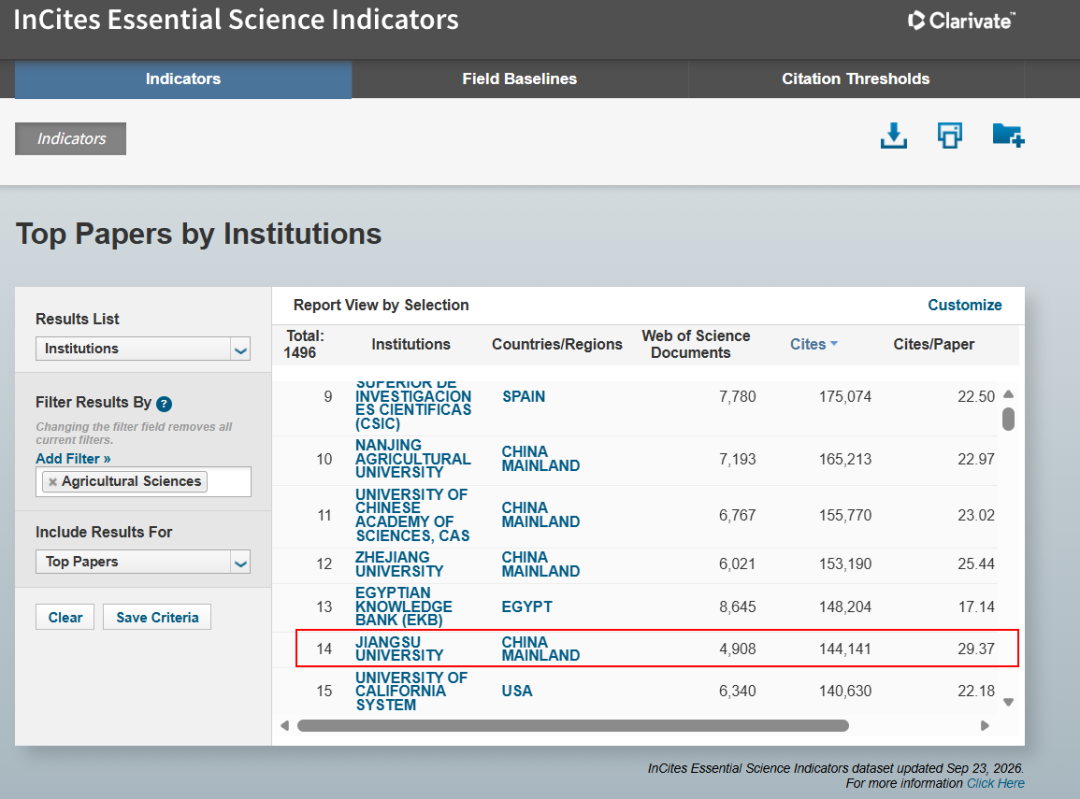Download the report using the download icon
This screenshot has height=799, width=1080.
pos(893,136)
